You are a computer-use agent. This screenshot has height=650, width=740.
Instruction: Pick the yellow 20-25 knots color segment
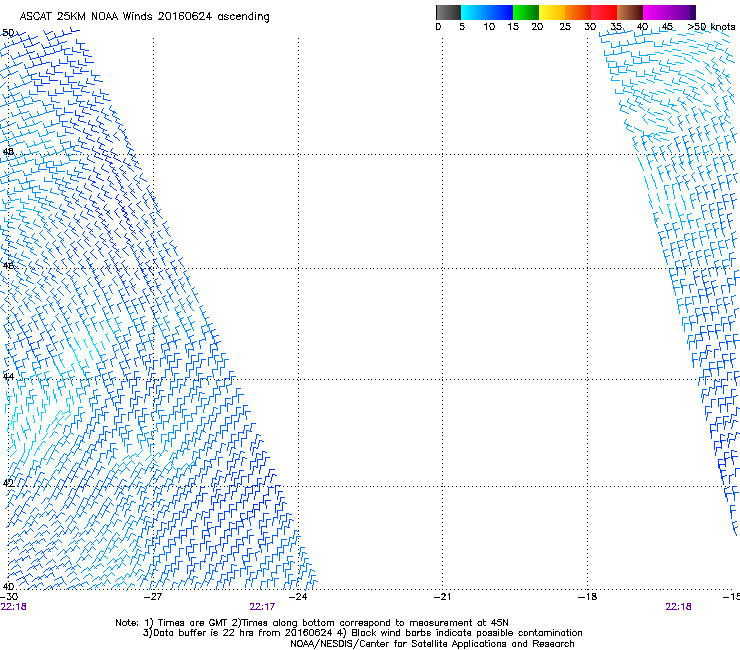click(552, 12)
